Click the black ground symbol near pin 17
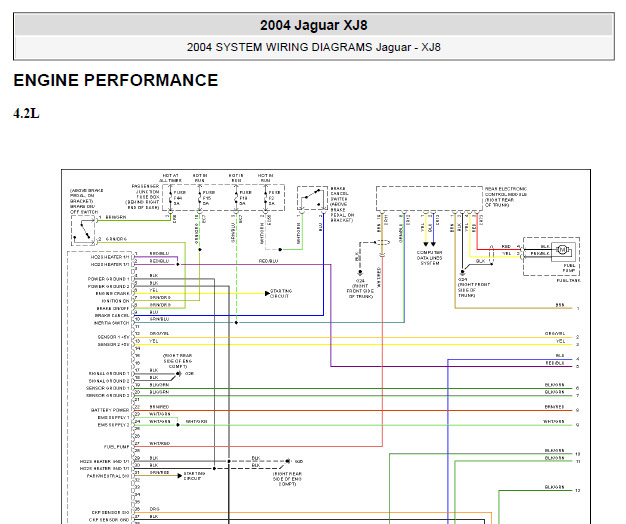626x524 pixels. (x=178, y=374)
